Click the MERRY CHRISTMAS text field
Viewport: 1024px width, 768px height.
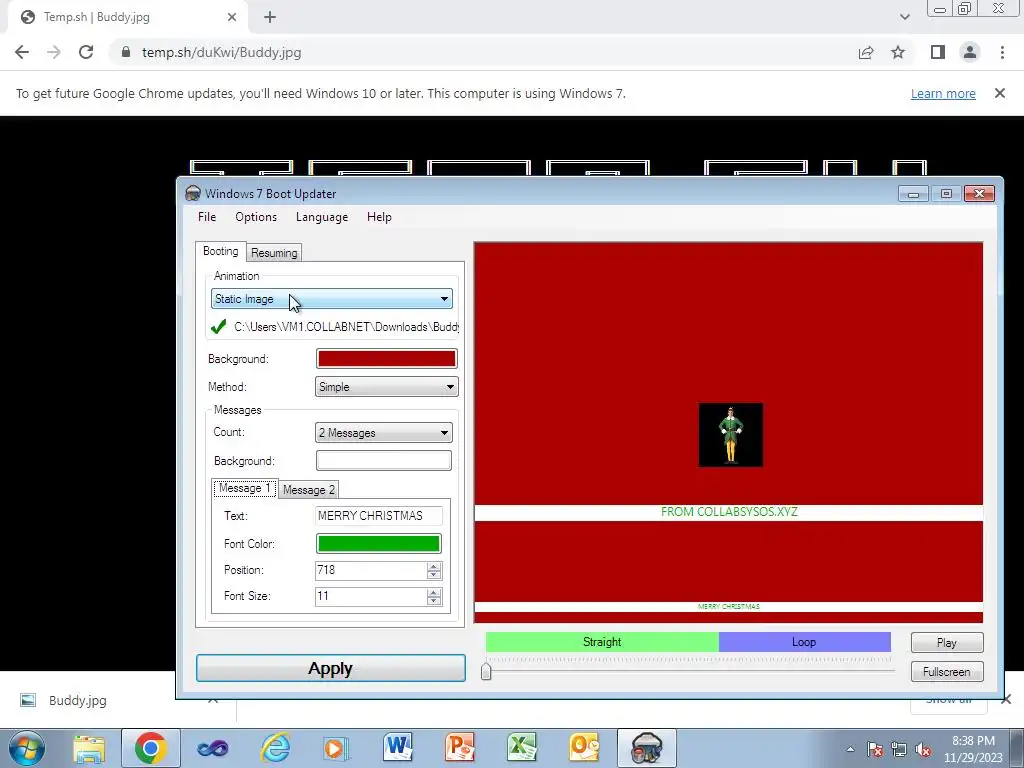click(379, 516)
